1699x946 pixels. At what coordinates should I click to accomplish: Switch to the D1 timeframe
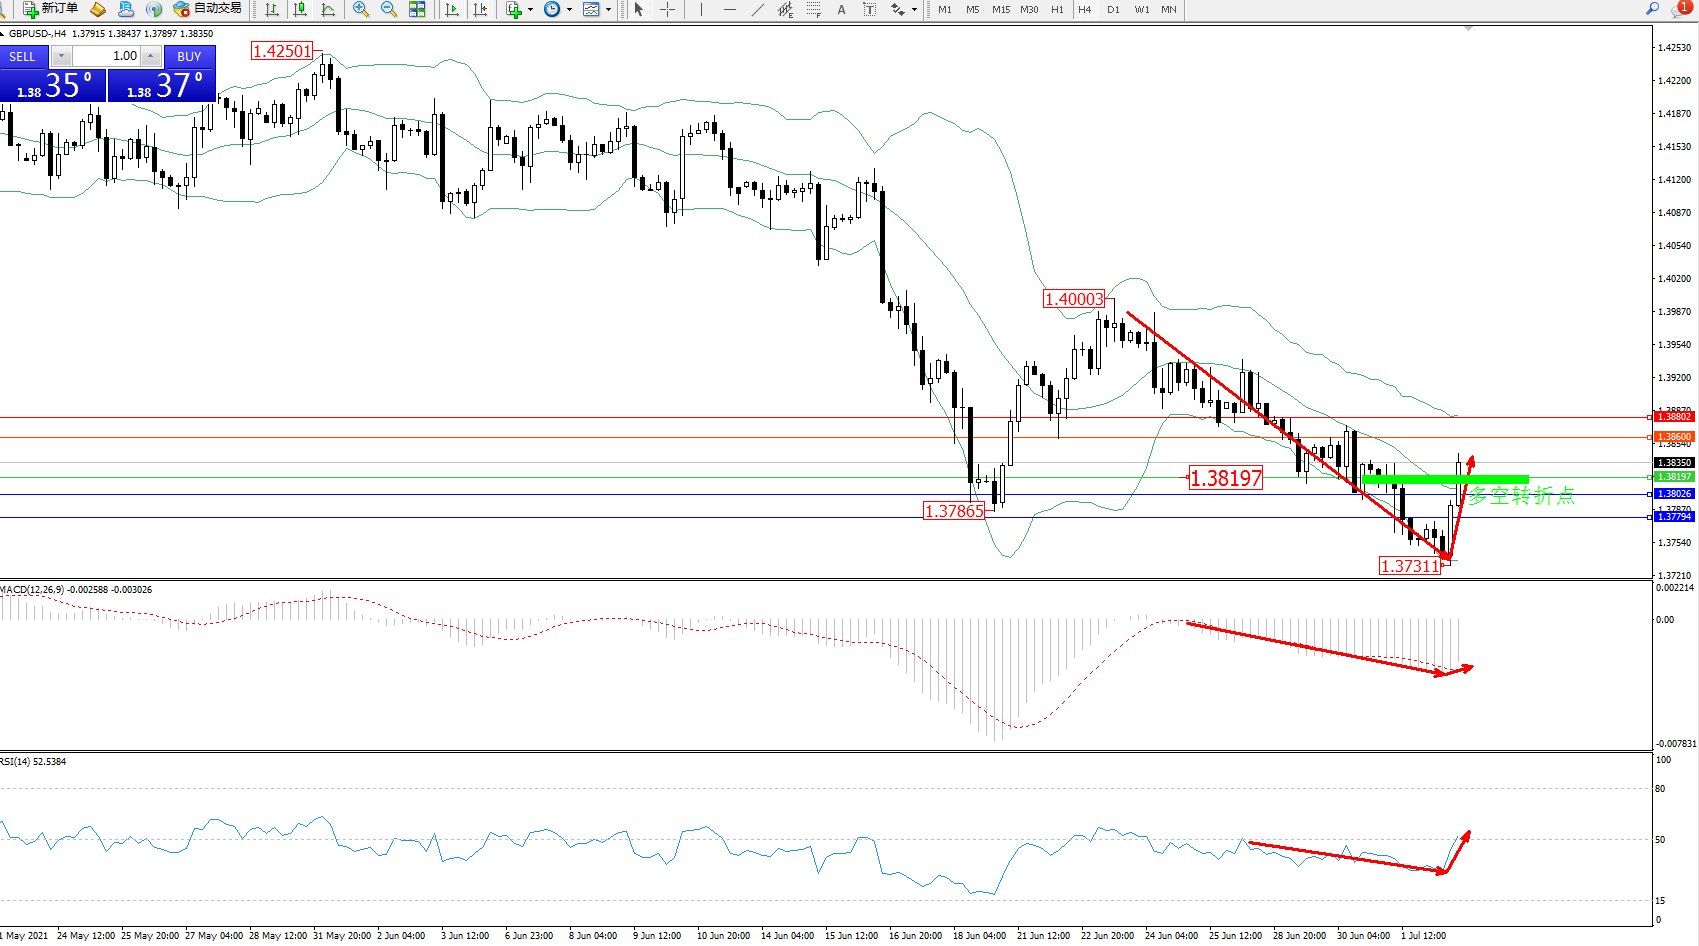tap(1113, 9)
